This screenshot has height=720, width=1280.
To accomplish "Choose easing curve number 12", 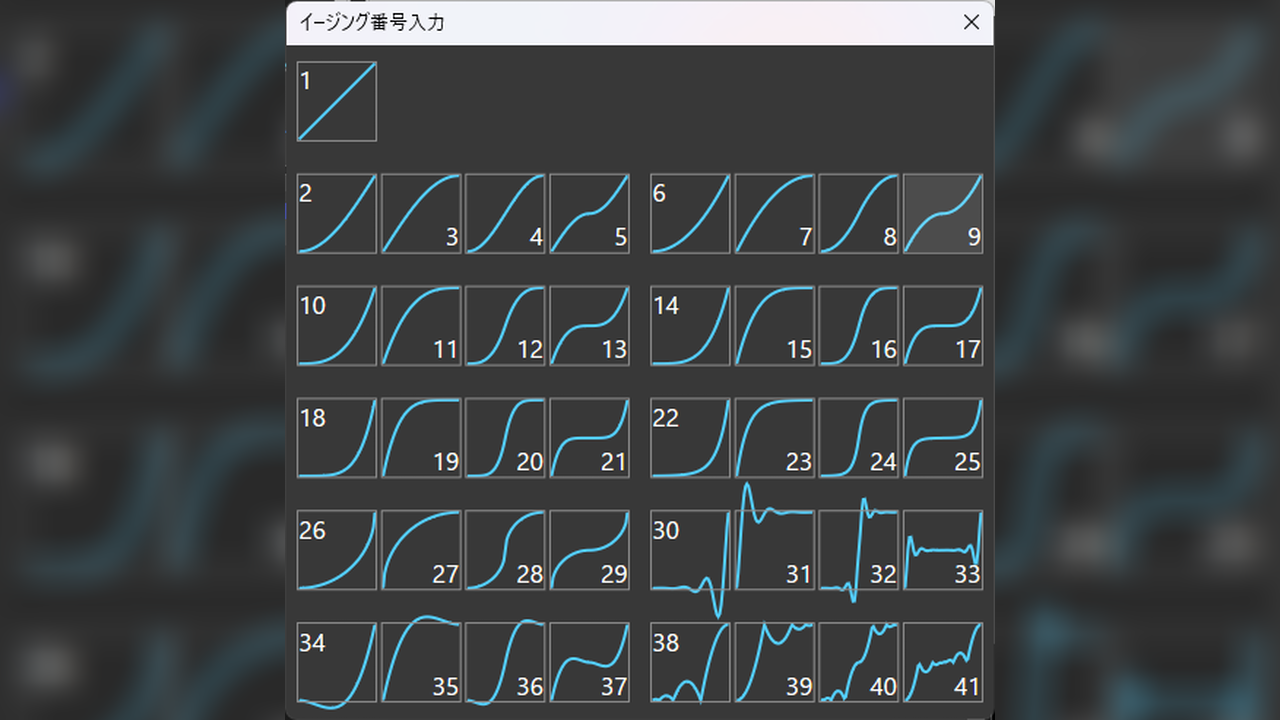I will coord(505,325).
